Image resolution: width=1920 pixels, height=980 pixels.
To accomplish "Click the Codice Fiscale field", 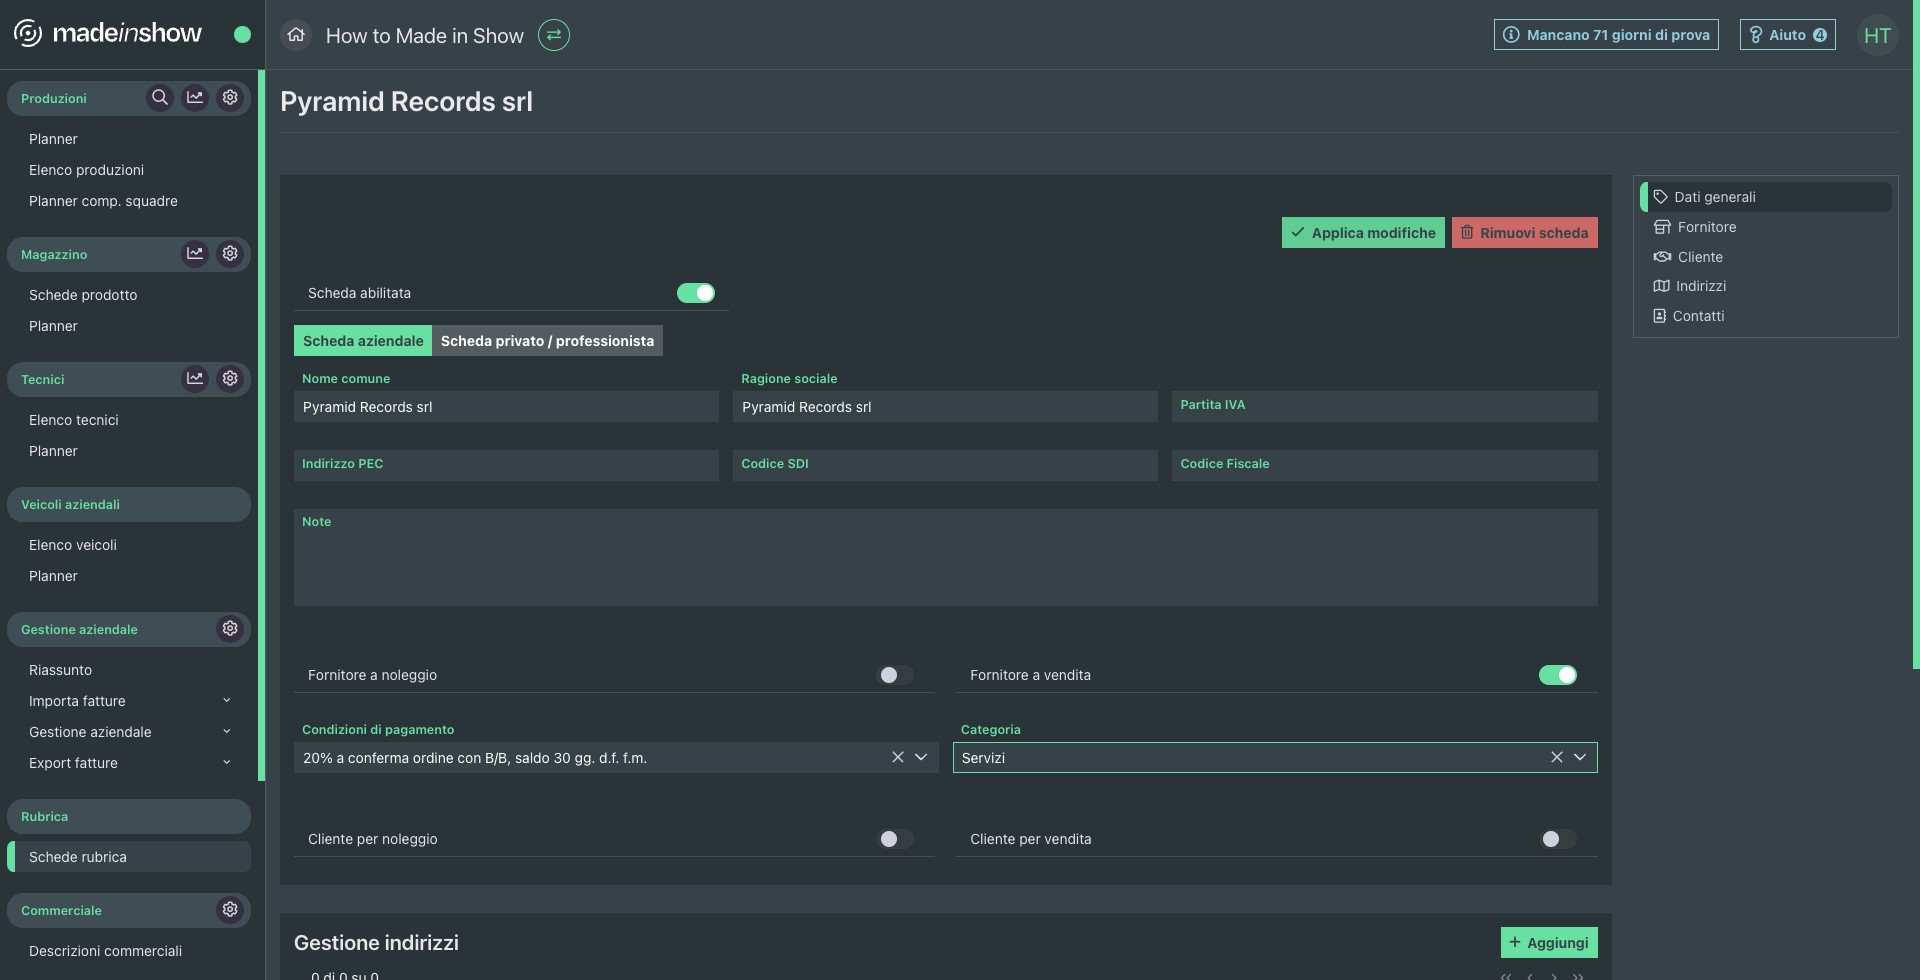I will [x=1385, y=465].
